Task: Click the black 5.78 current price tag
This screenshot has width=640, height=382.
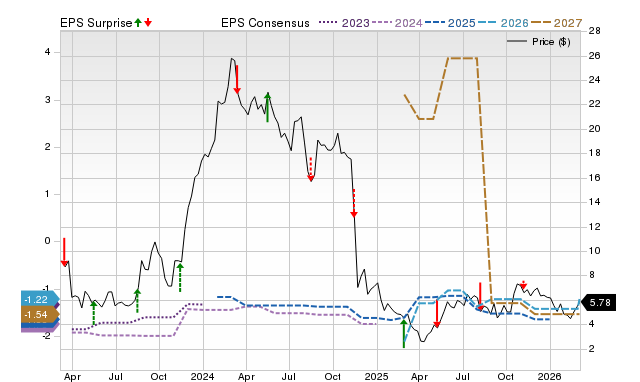Action: [597, 302]
